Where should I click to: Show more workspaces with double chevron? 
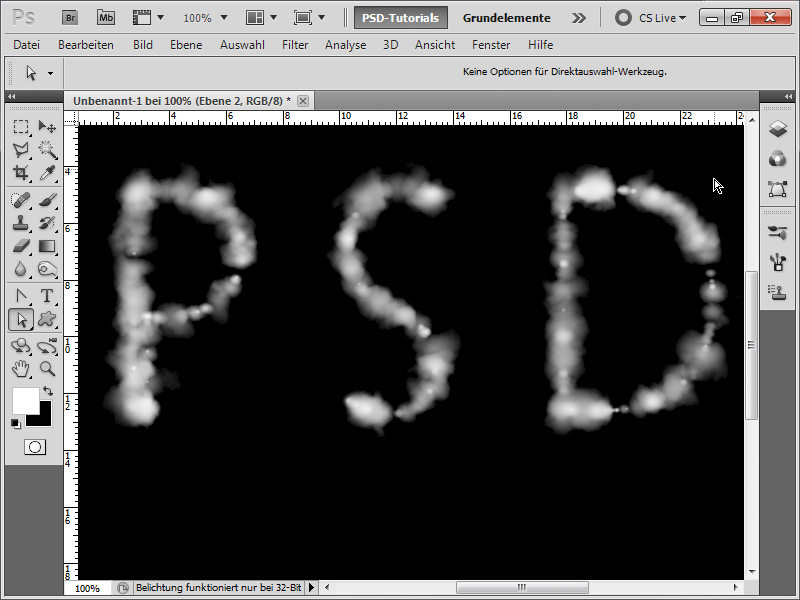tap(579, 18)
